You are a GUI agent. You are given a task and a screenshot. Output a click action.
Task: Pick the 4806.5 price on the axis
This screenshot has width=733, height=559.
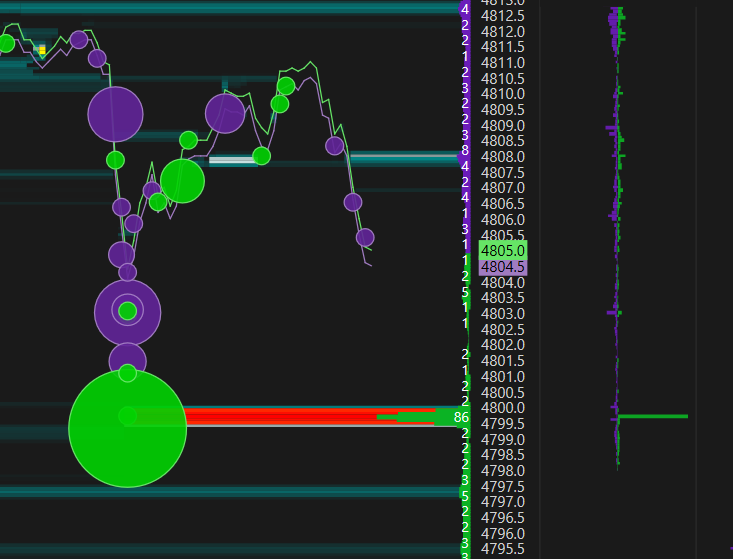[x=503, y=204]
